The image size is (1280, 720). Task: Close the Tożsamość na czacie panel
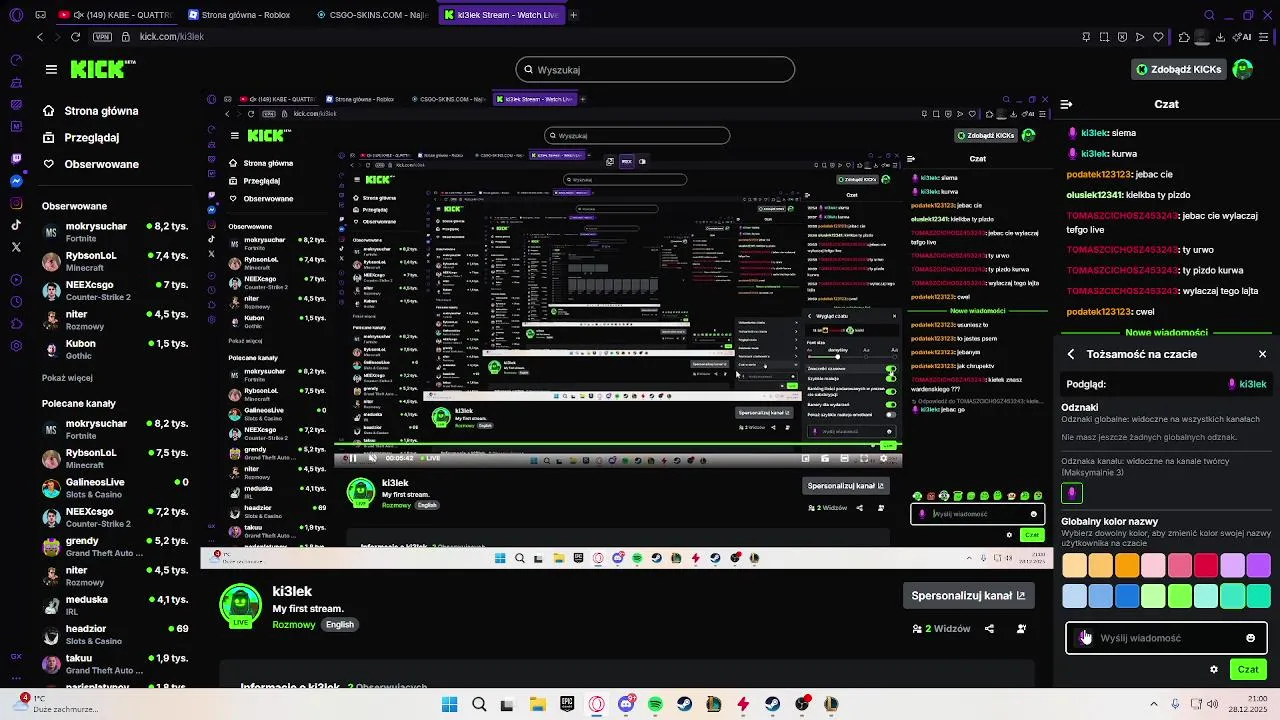pos(1262,354)
